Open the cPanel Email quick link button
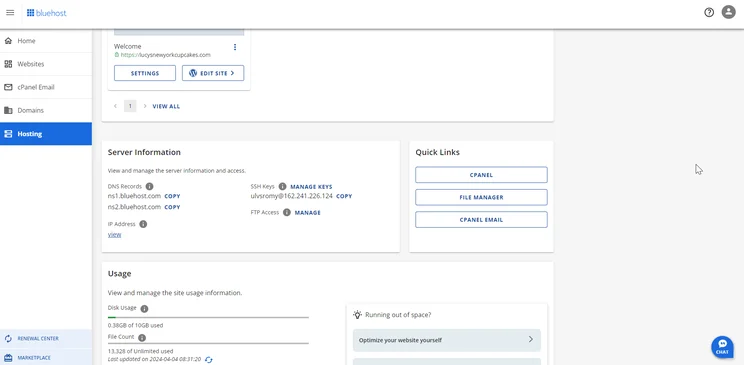Viewport: 744px width, 365px height. point(481,220)
